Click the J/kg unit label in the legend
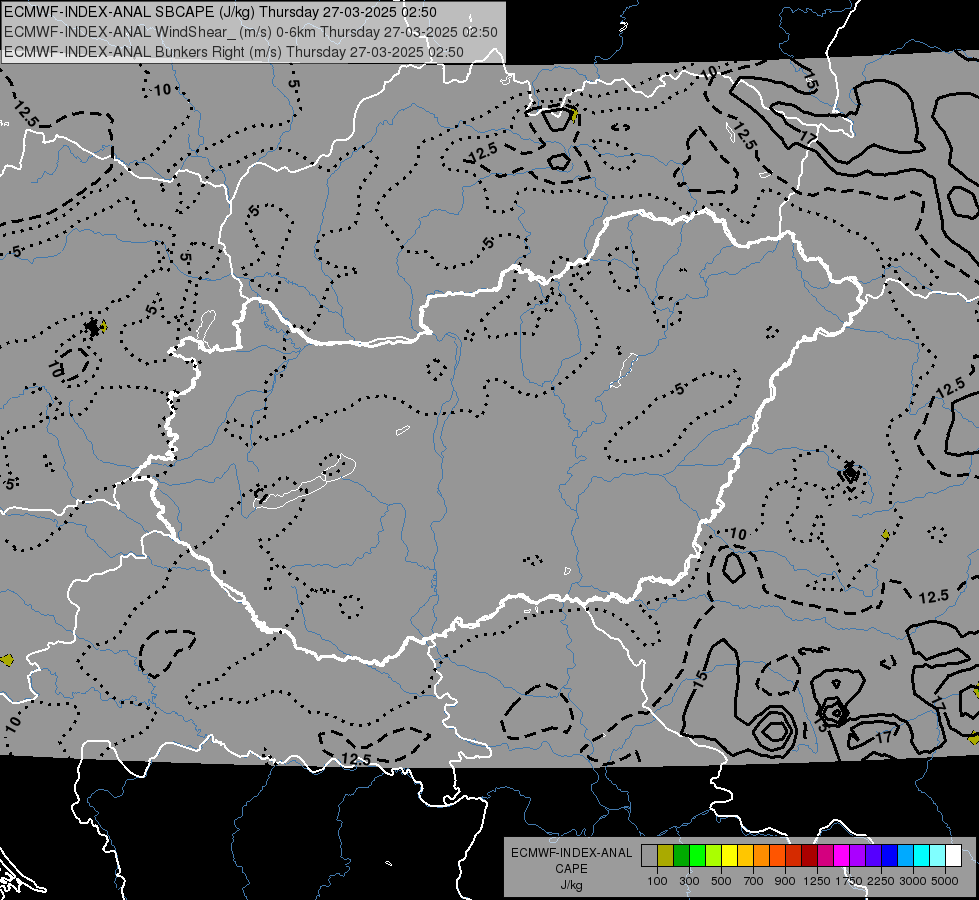979x900 pixels. coord(571,885)
